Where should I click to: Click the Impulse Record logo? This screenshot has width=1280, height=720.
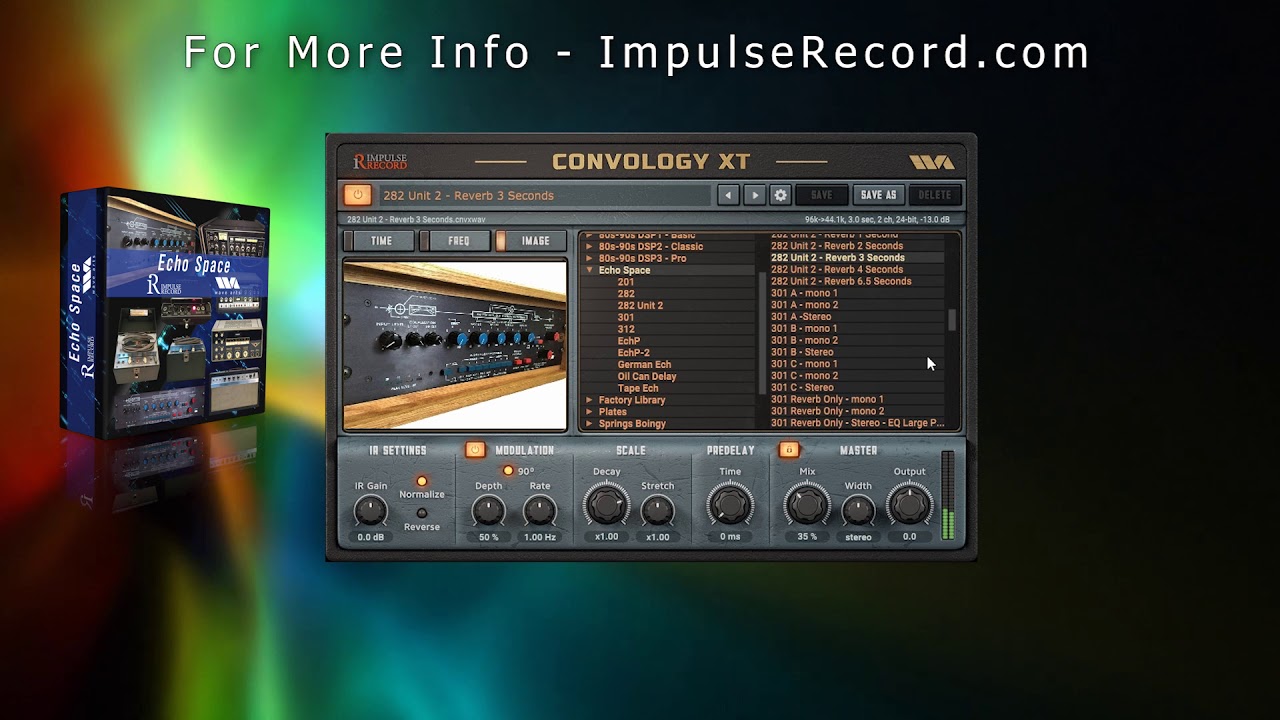[x=380, y=161]
